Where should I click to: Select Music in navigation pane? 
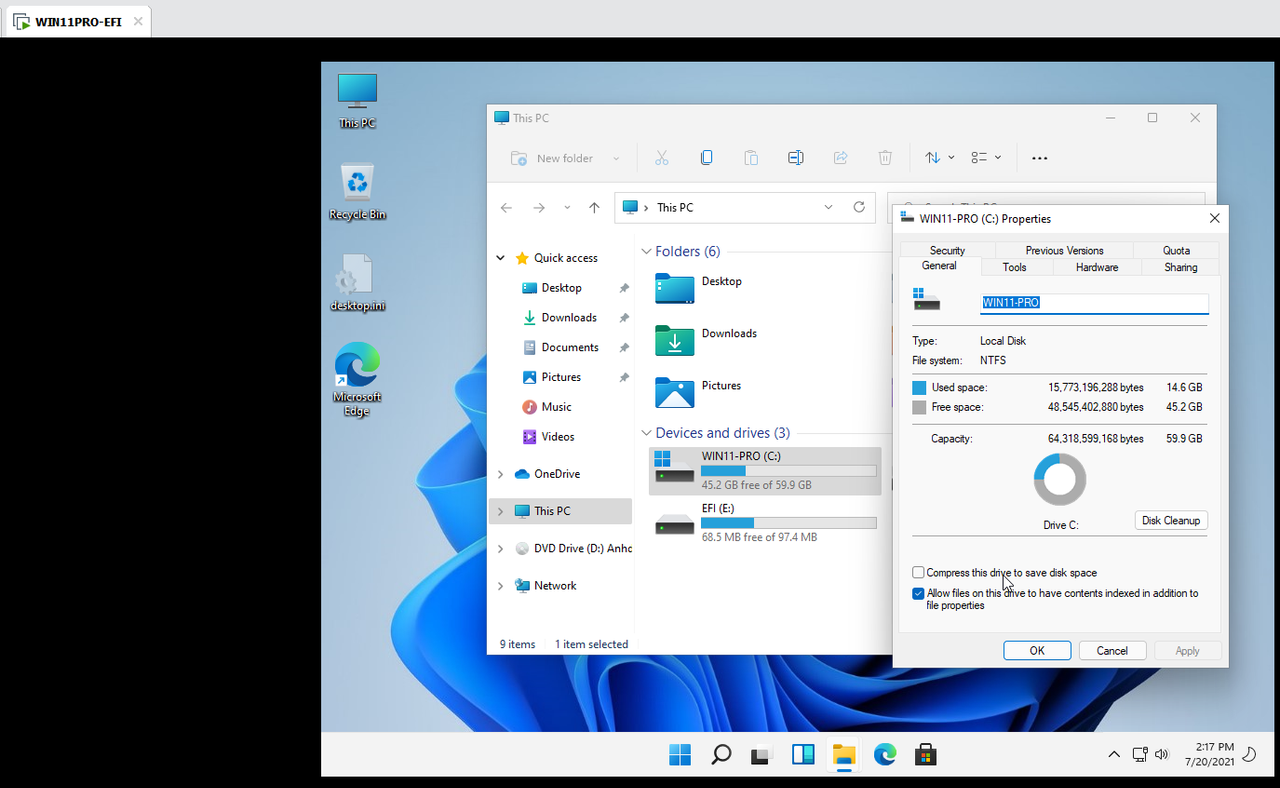tap(556, 407)
